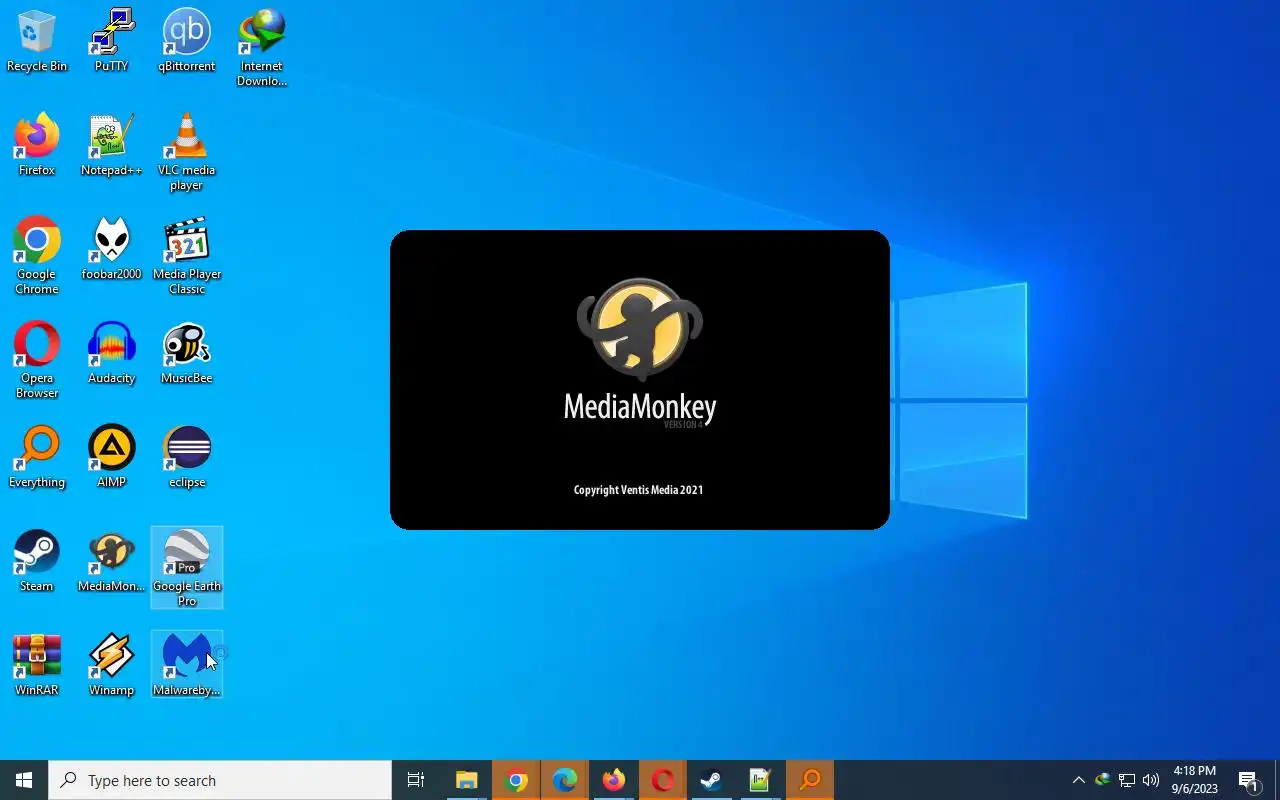Click the Internet Download Manager tray icon

point(1102,780)
